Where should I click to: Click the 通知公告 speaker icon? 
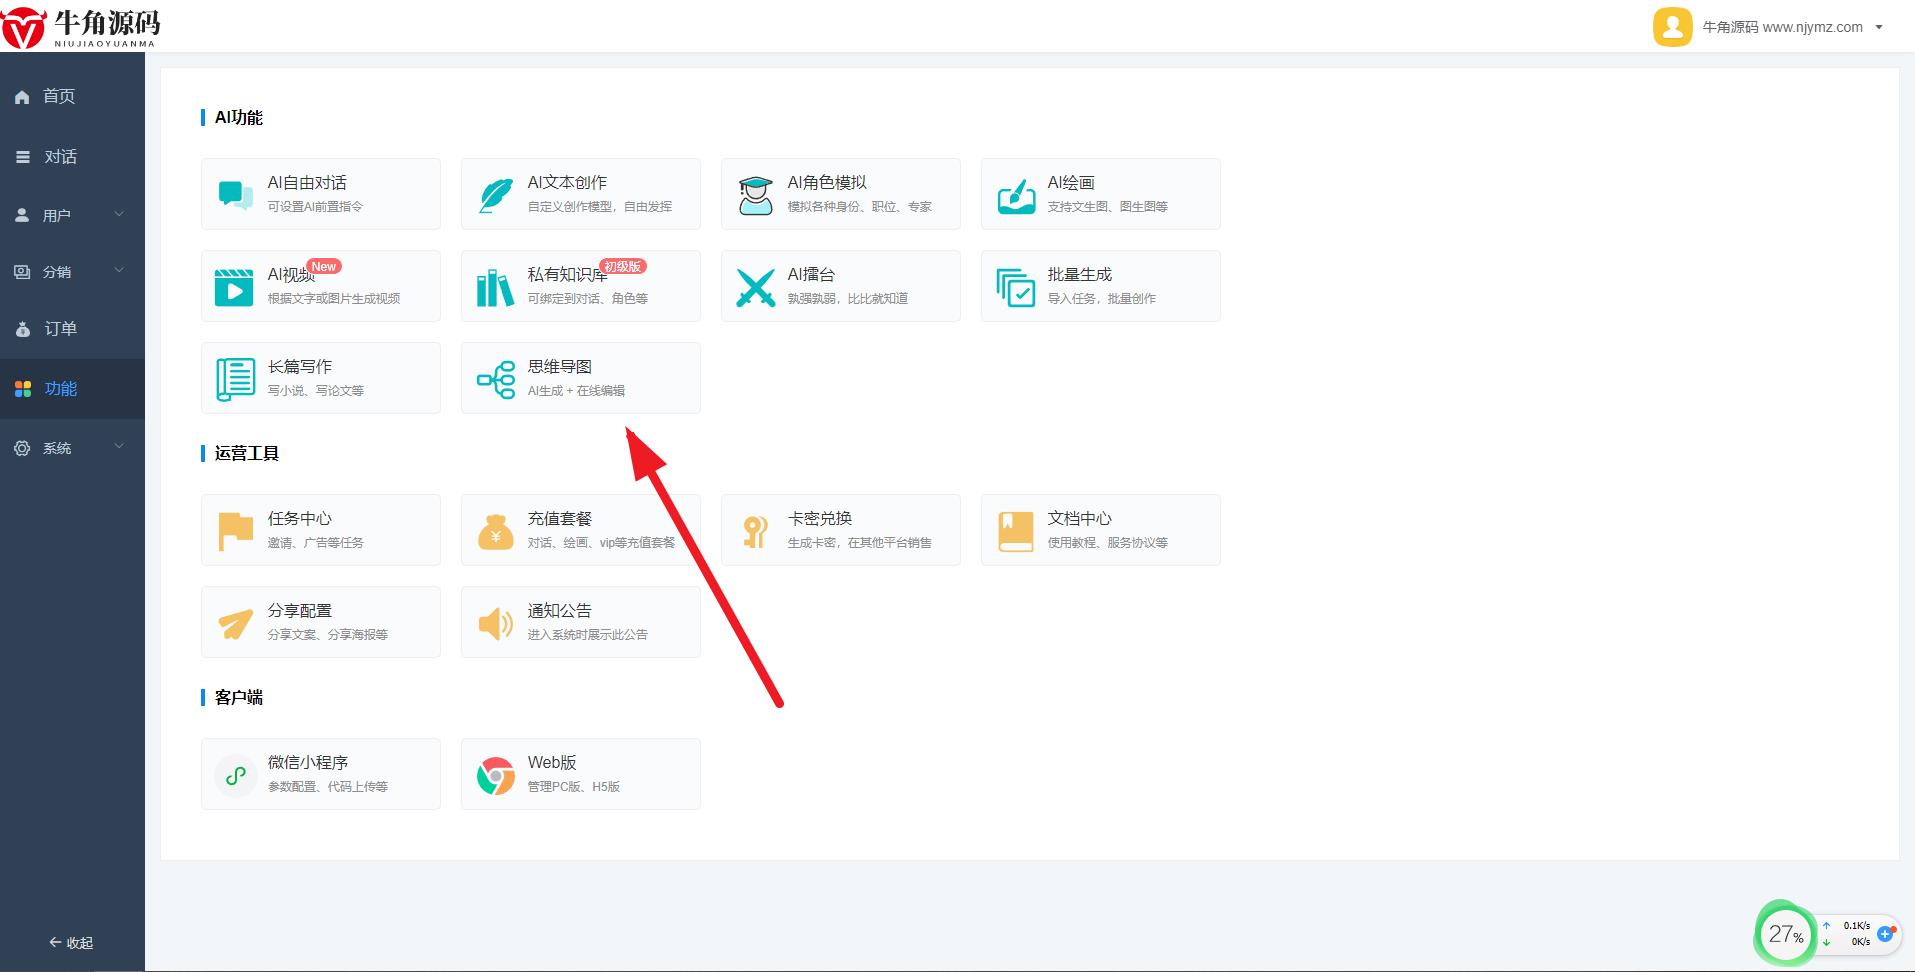coord(496,623)
